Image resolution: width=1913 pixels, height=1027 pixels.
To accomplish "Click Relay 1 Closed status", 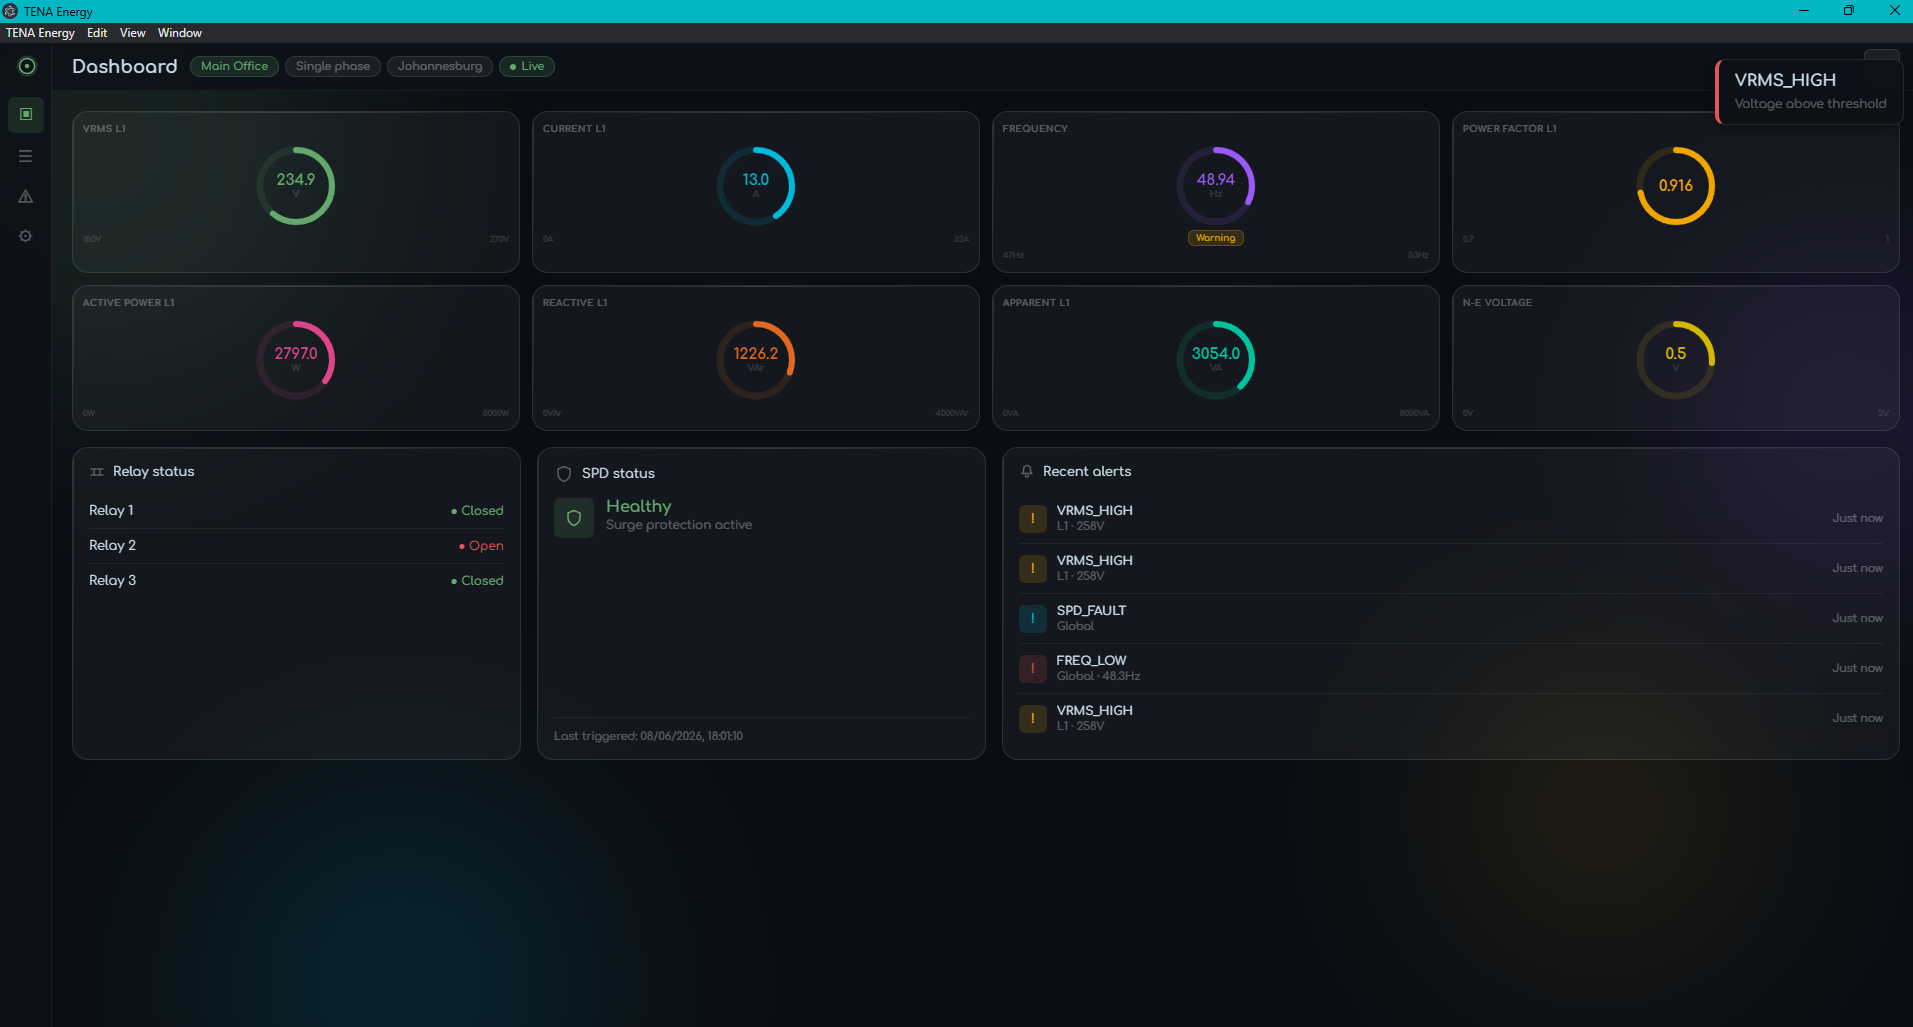I will (477, 511).
